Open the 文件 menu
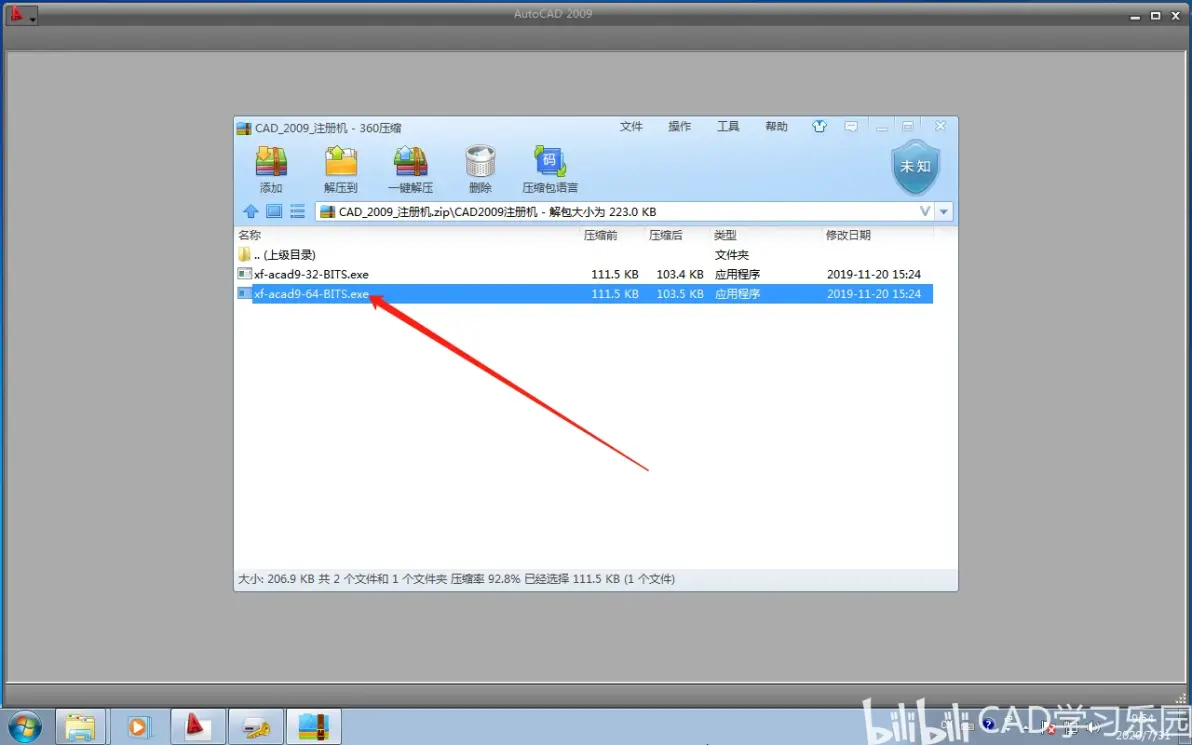This screenshot has height=745, width=1192. coord(631,126)
